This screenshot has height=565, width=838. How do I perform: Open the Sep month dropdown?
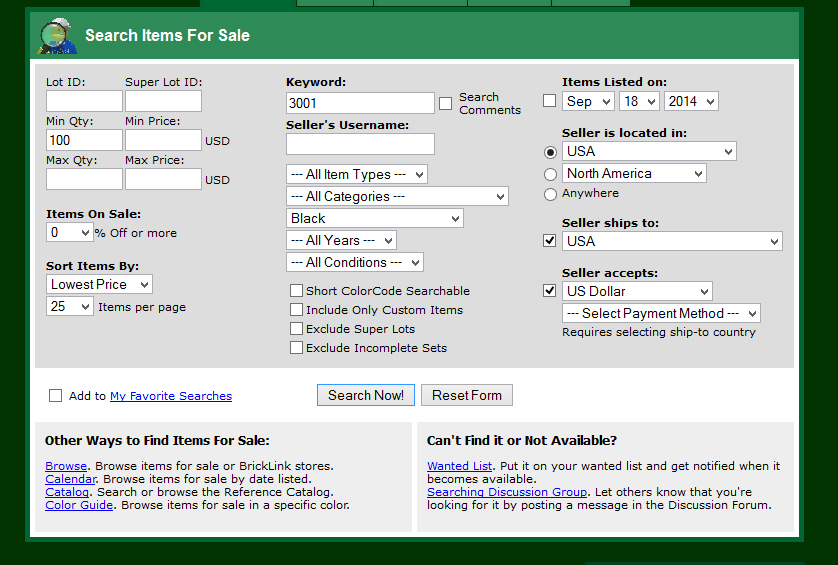588,101
